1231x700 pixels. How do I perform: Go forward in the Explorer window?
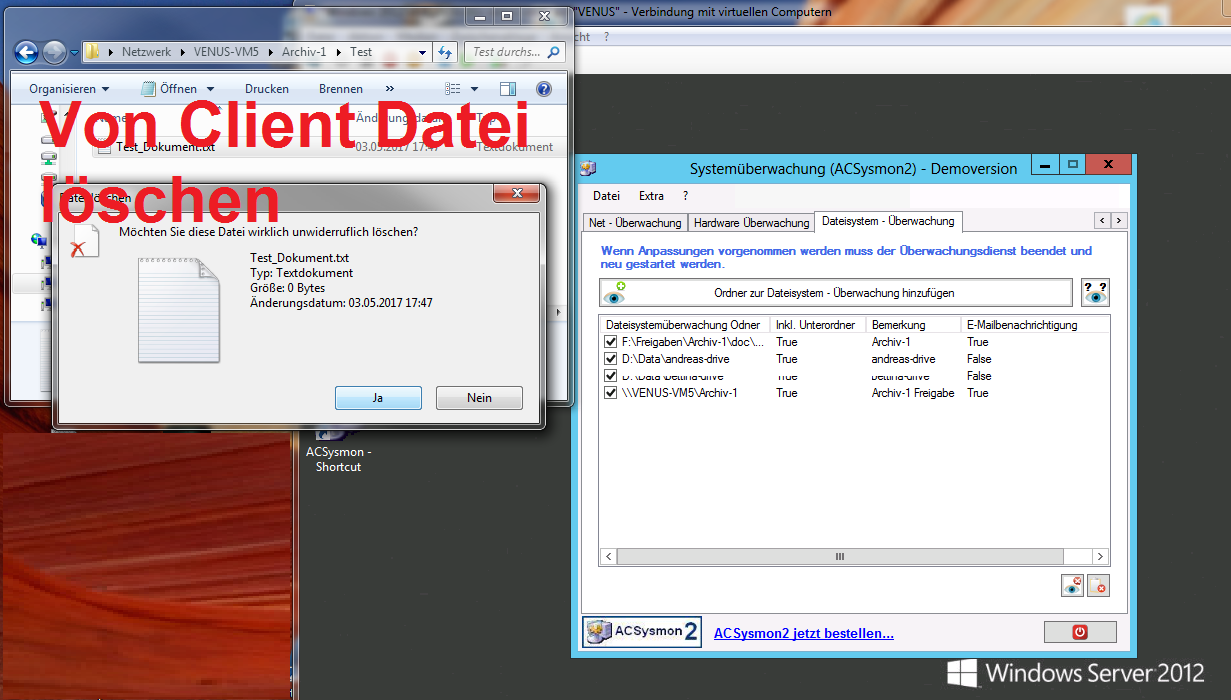[x=54, y=52]
